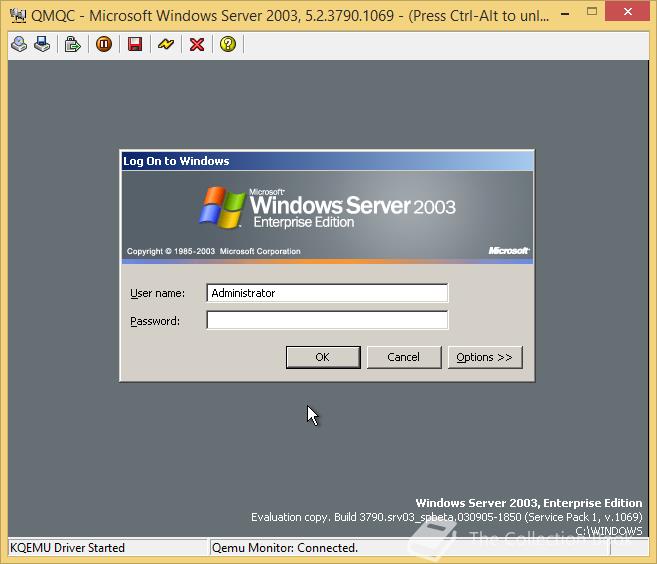Screen dimensions: 657x564
Task: Click the "User name:" label
Action: [x=158, y=293]
